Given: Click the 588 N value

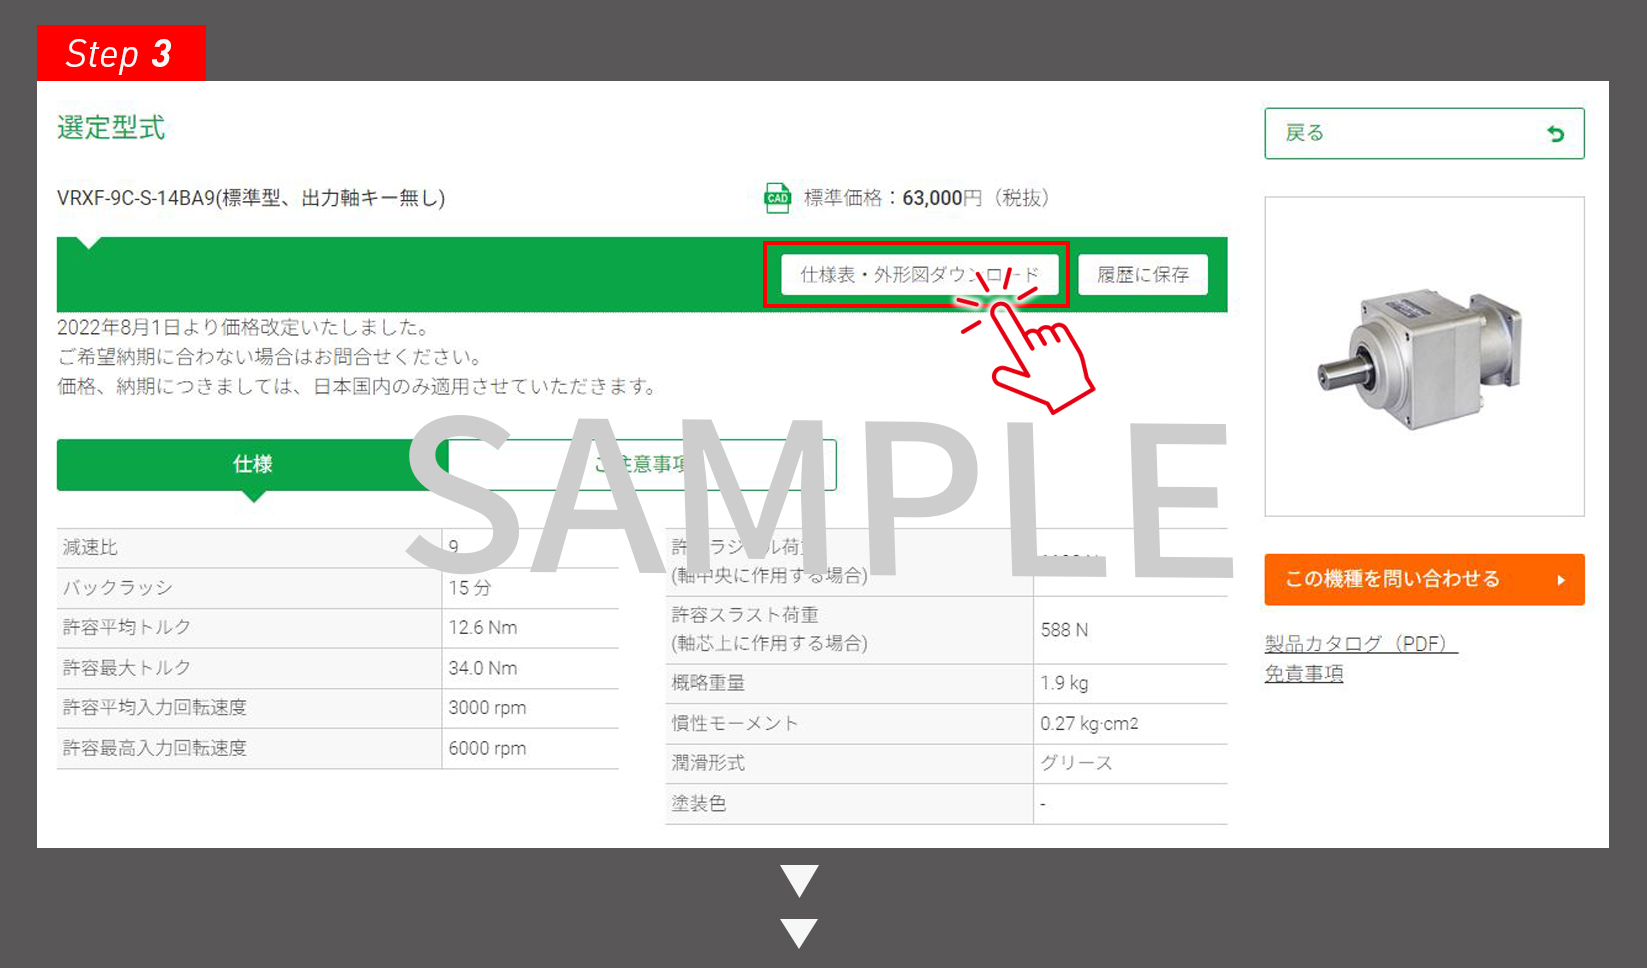Looking at the screenshot, I should tap(1064, 630).
